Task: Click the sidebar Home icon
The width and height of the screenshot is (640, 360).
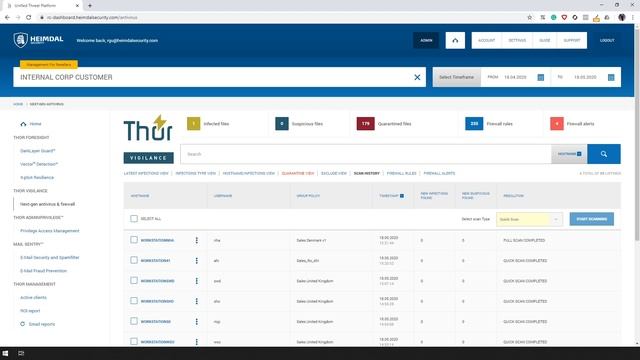Action: click(23, 124)
